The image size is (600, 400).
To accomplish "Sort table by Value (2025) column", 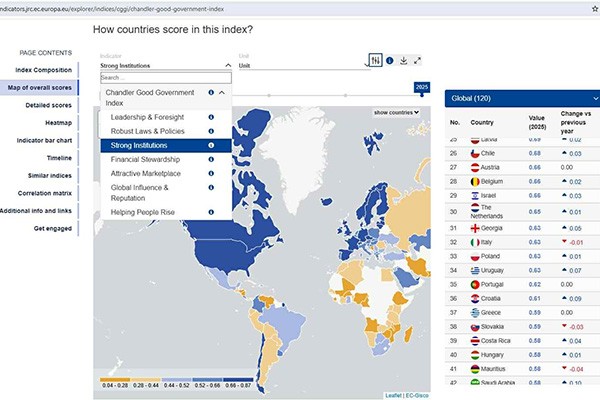I will click(537, 122).
